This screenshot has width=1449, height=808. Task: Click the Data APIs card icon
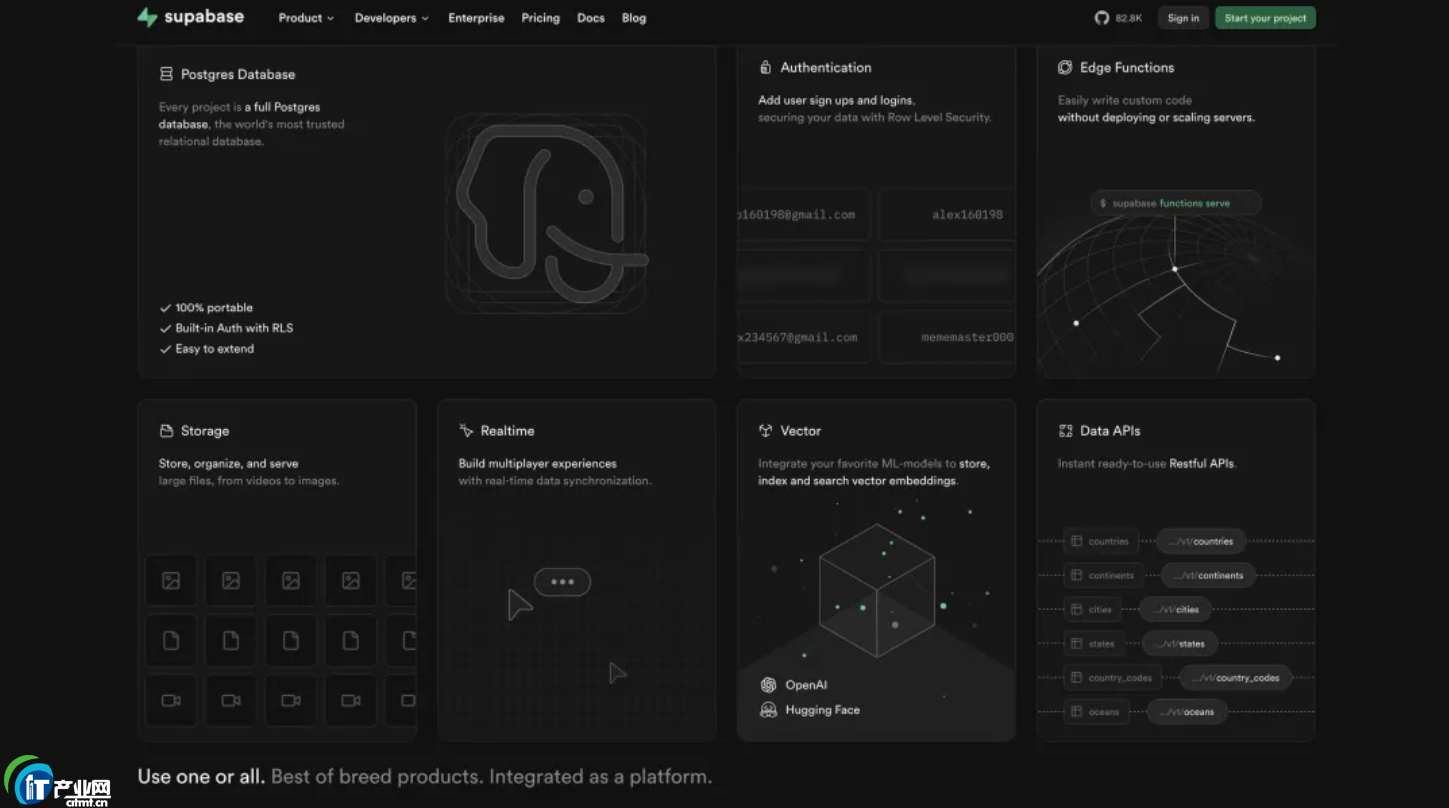pos(1065,431)
